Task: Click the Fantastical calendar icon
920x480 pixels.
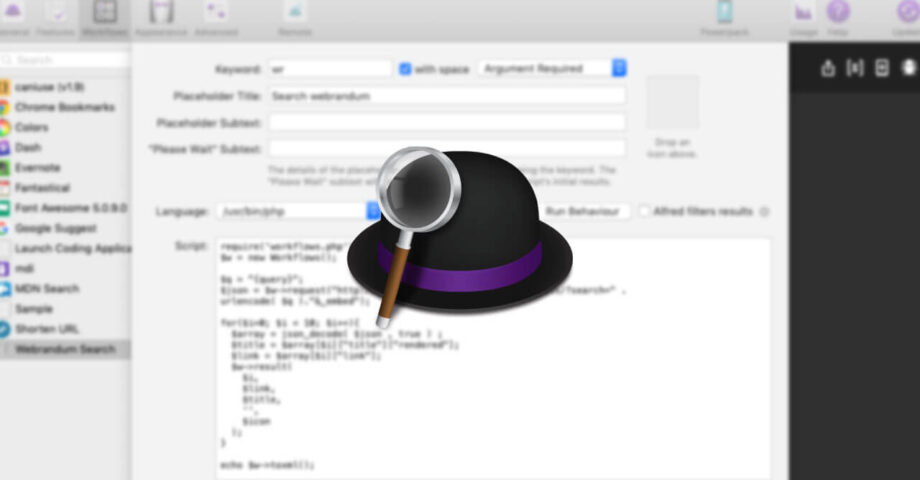Action: tap(4, 188)
